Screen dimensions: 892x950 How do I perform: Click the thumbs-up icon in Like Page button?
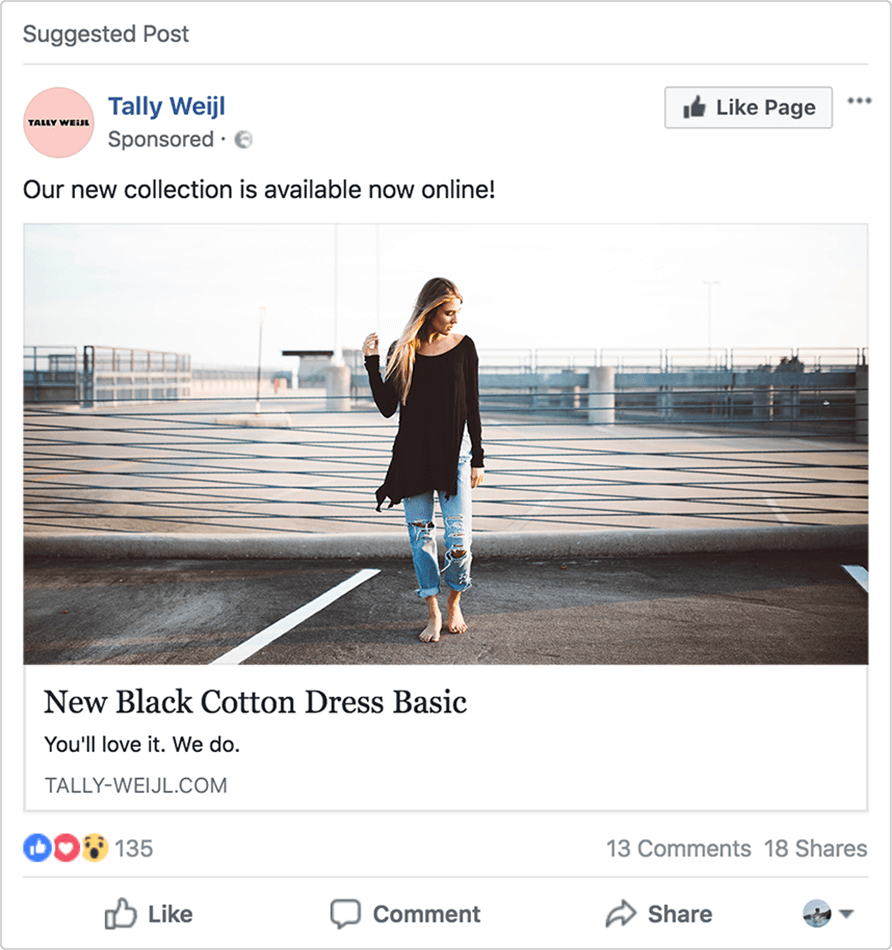[x=694, y=107]
